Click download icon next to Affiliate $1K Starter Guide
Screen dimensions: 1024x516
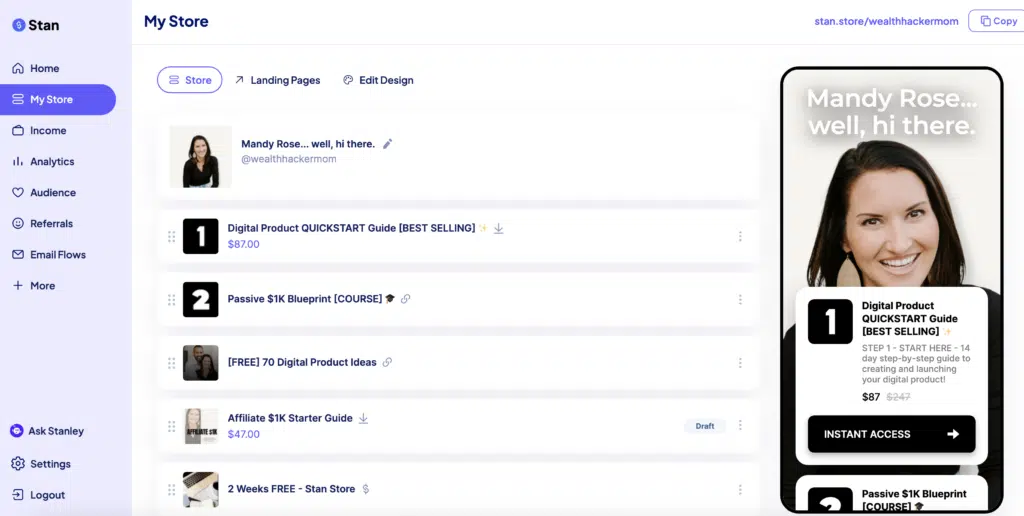(363, 418)
